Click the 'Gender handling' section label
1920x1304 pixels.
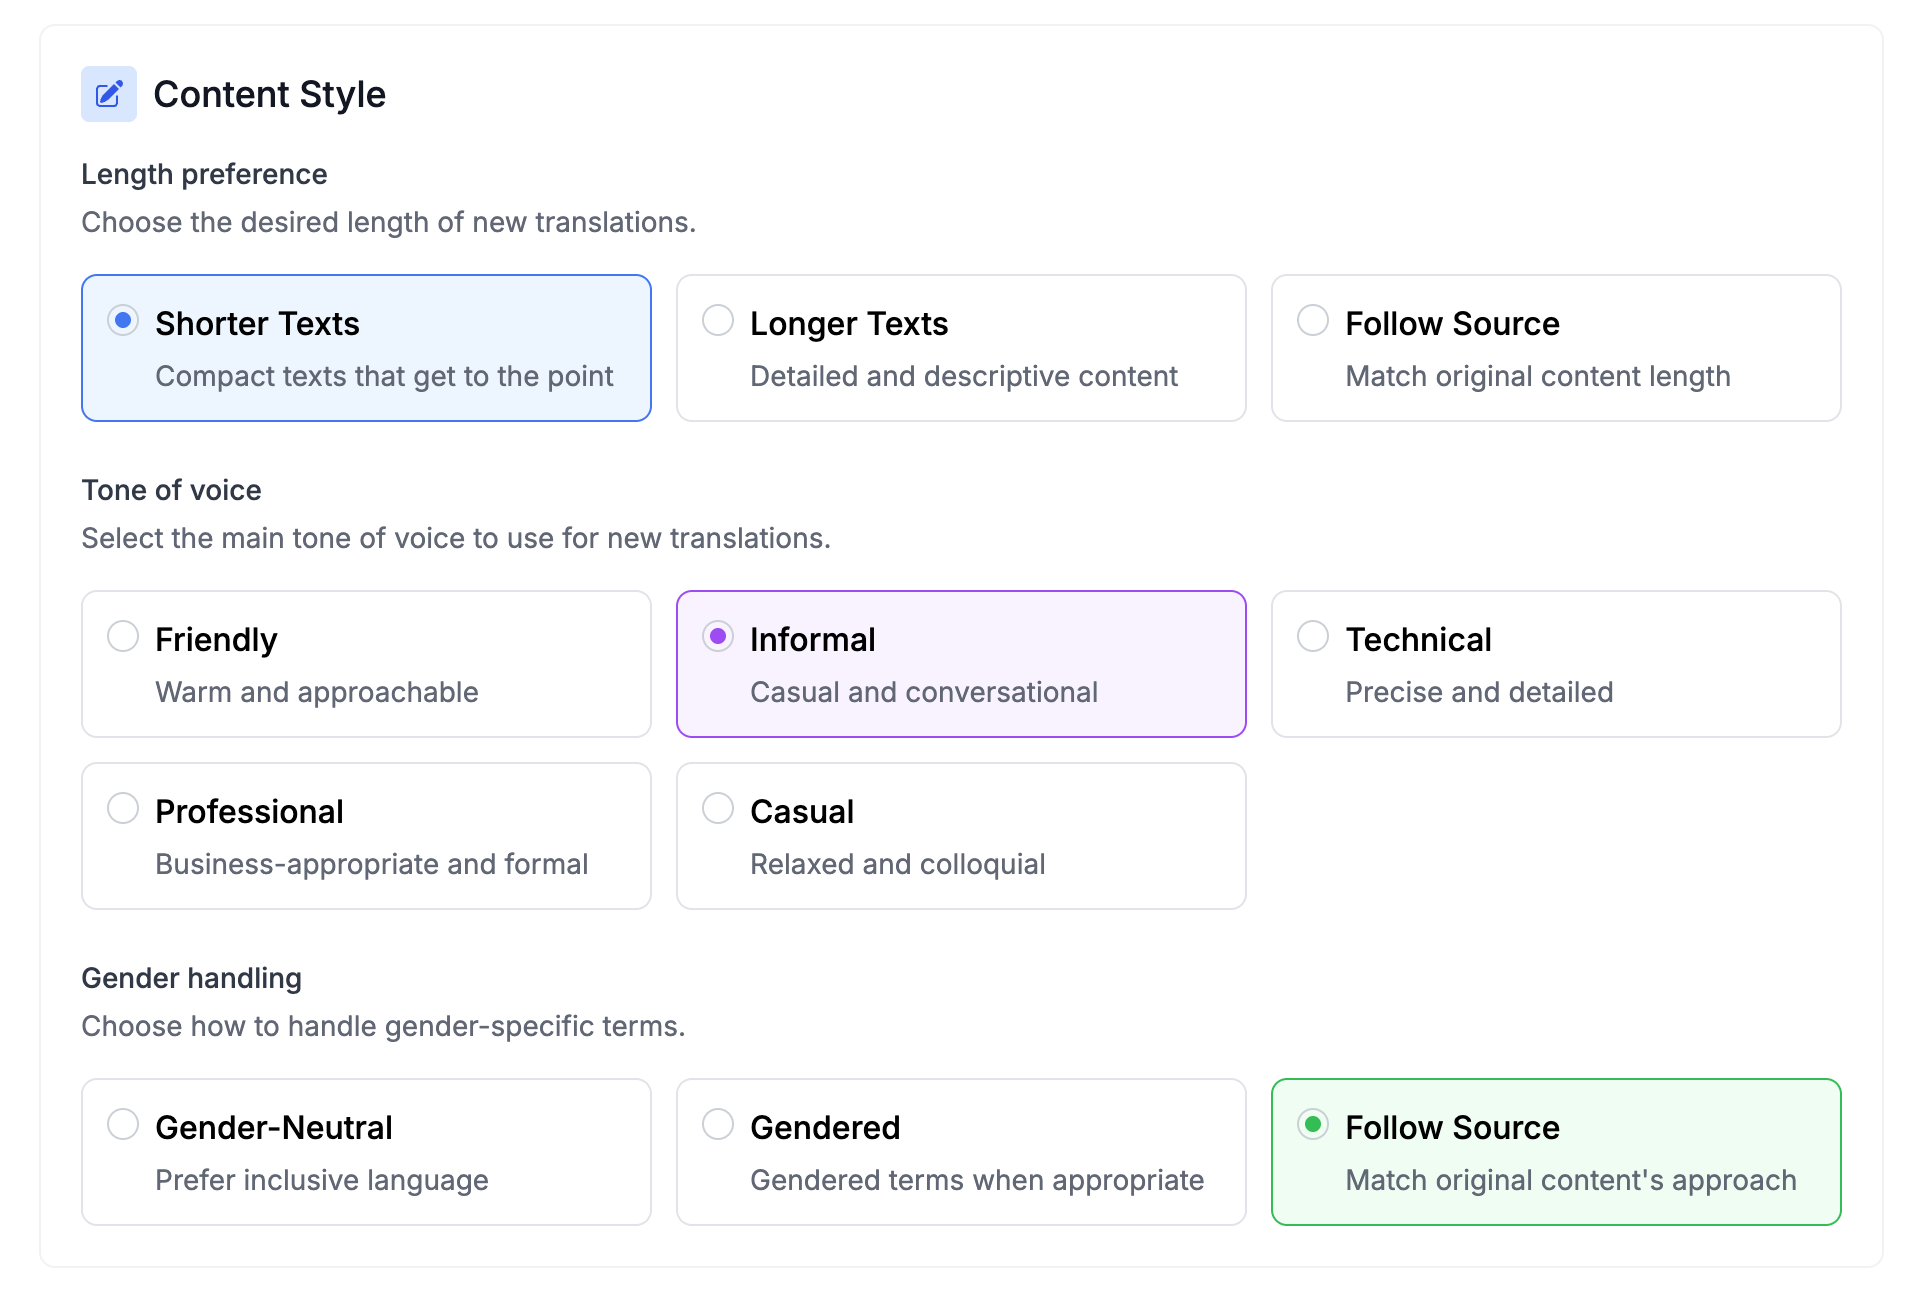(191, 978)
